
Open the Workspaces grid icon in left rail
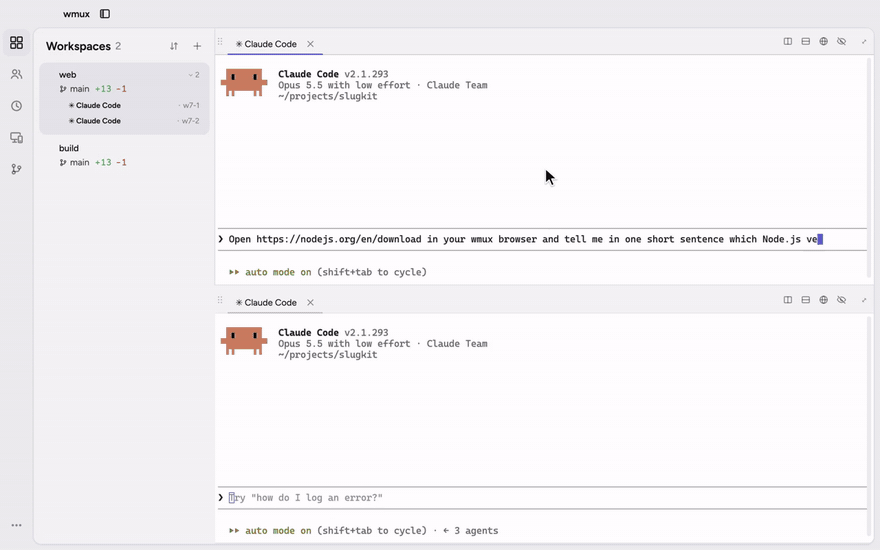click(x=17, y=43)
